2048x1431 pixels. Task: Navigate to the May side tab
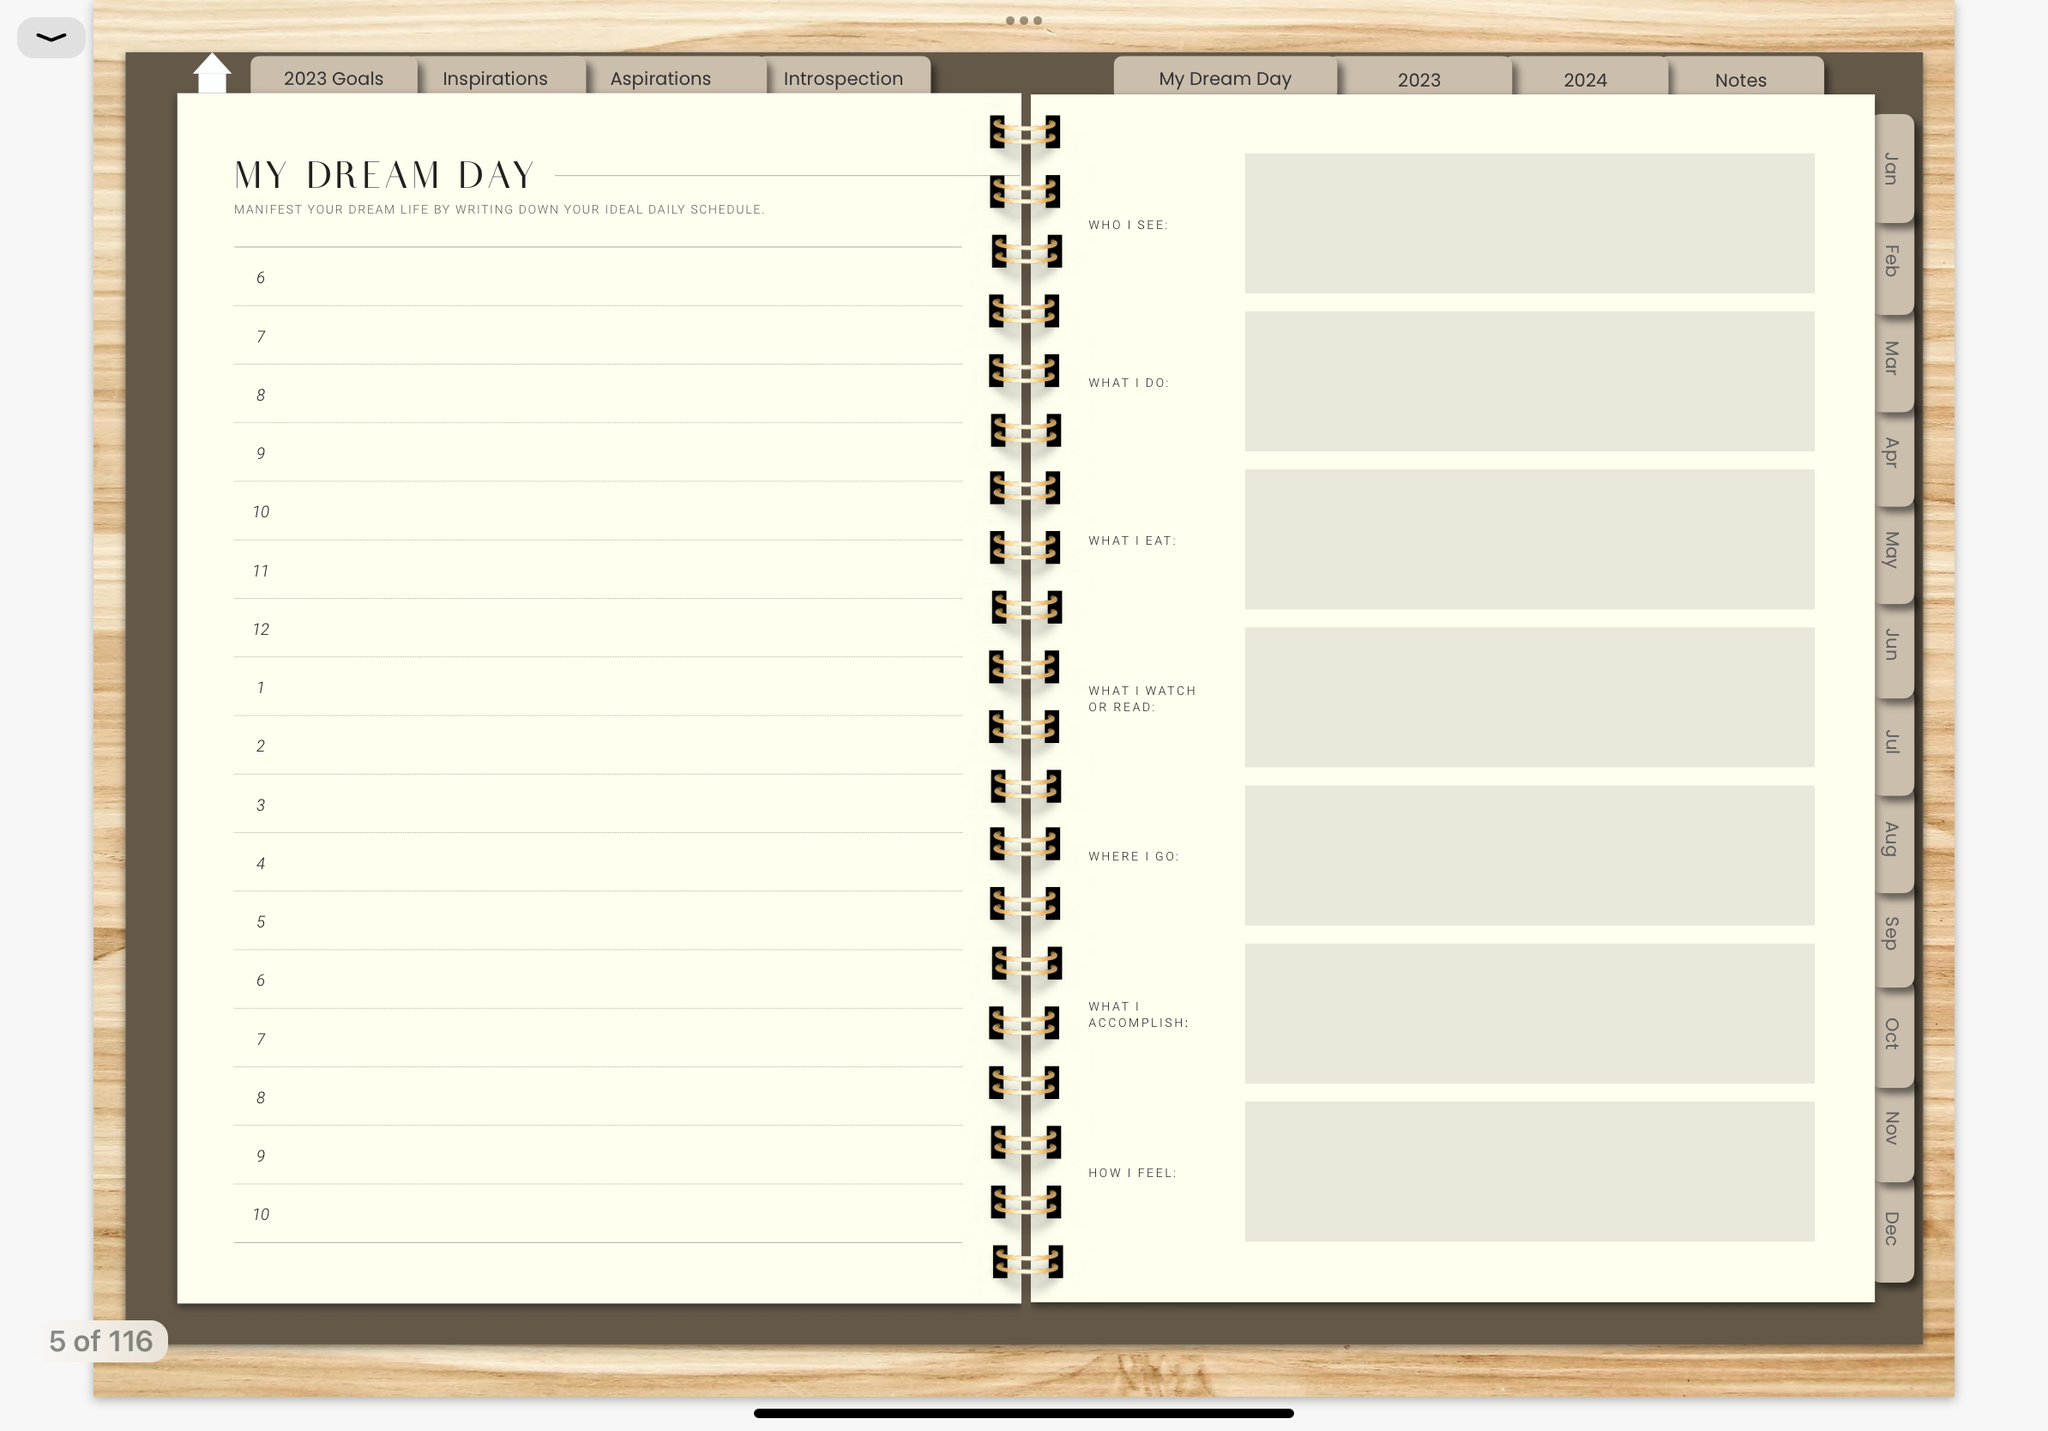click(x=1892, y=549)
